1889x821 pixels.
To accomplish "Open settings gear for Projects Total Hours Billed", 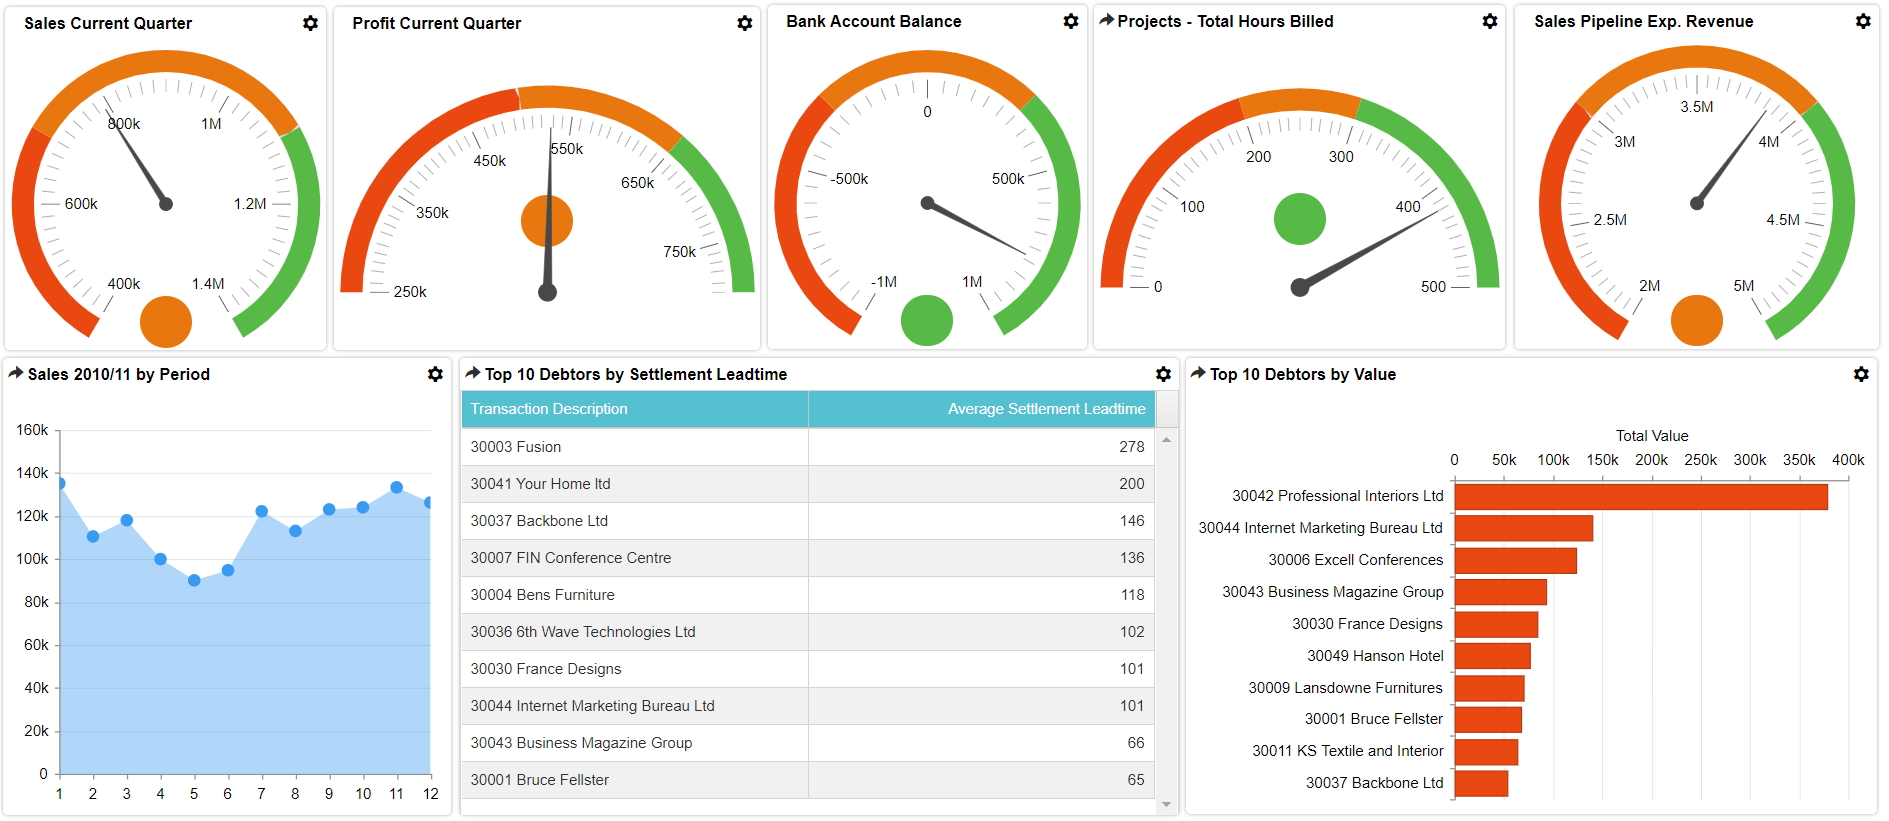I will coord(1489,21).
